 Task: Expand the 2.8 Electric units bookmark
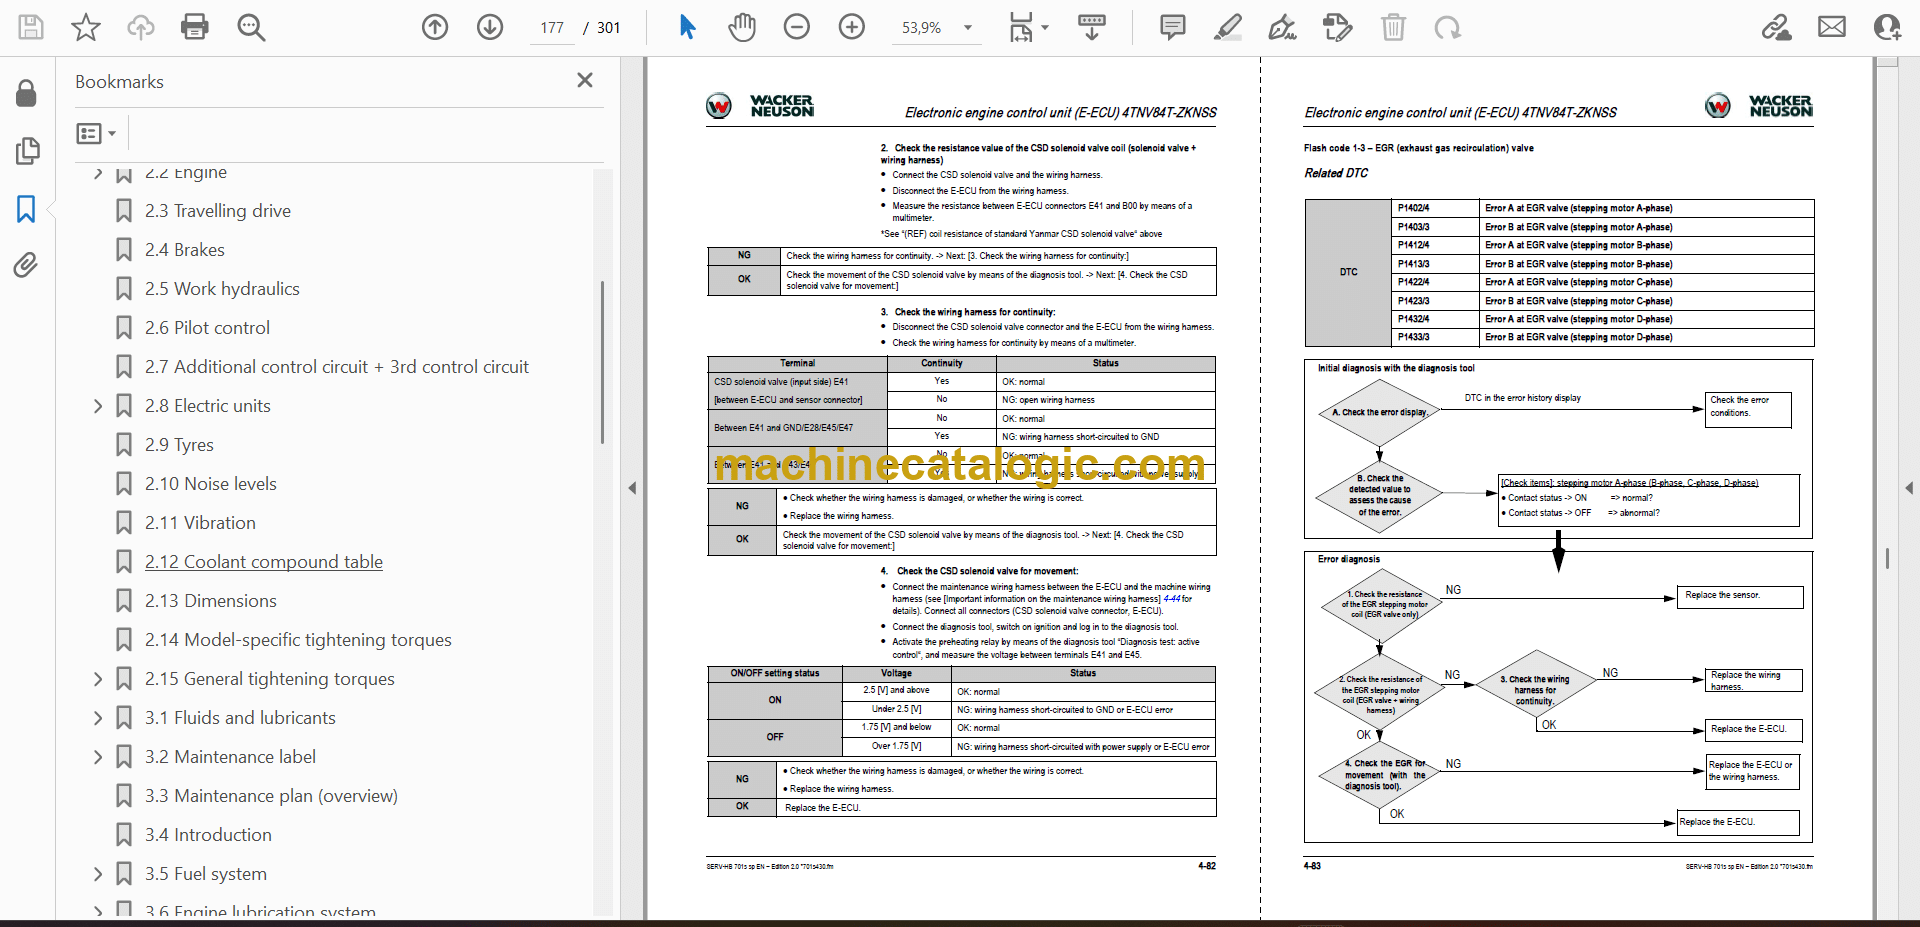pos(98,406)
